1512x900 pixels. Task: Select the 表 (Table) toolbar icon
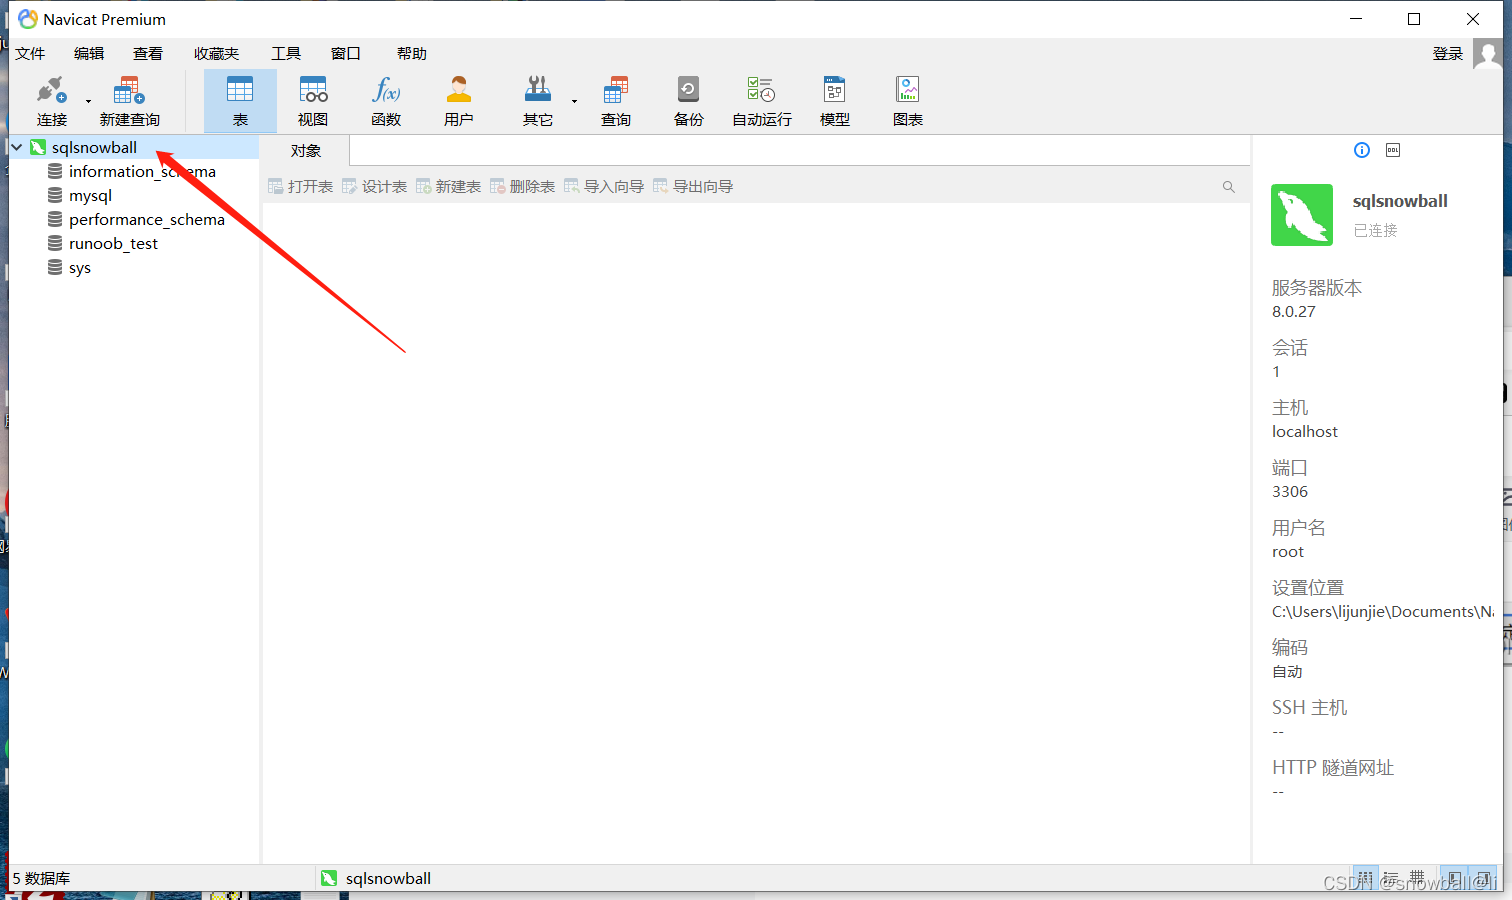click(x=240, y=101)
